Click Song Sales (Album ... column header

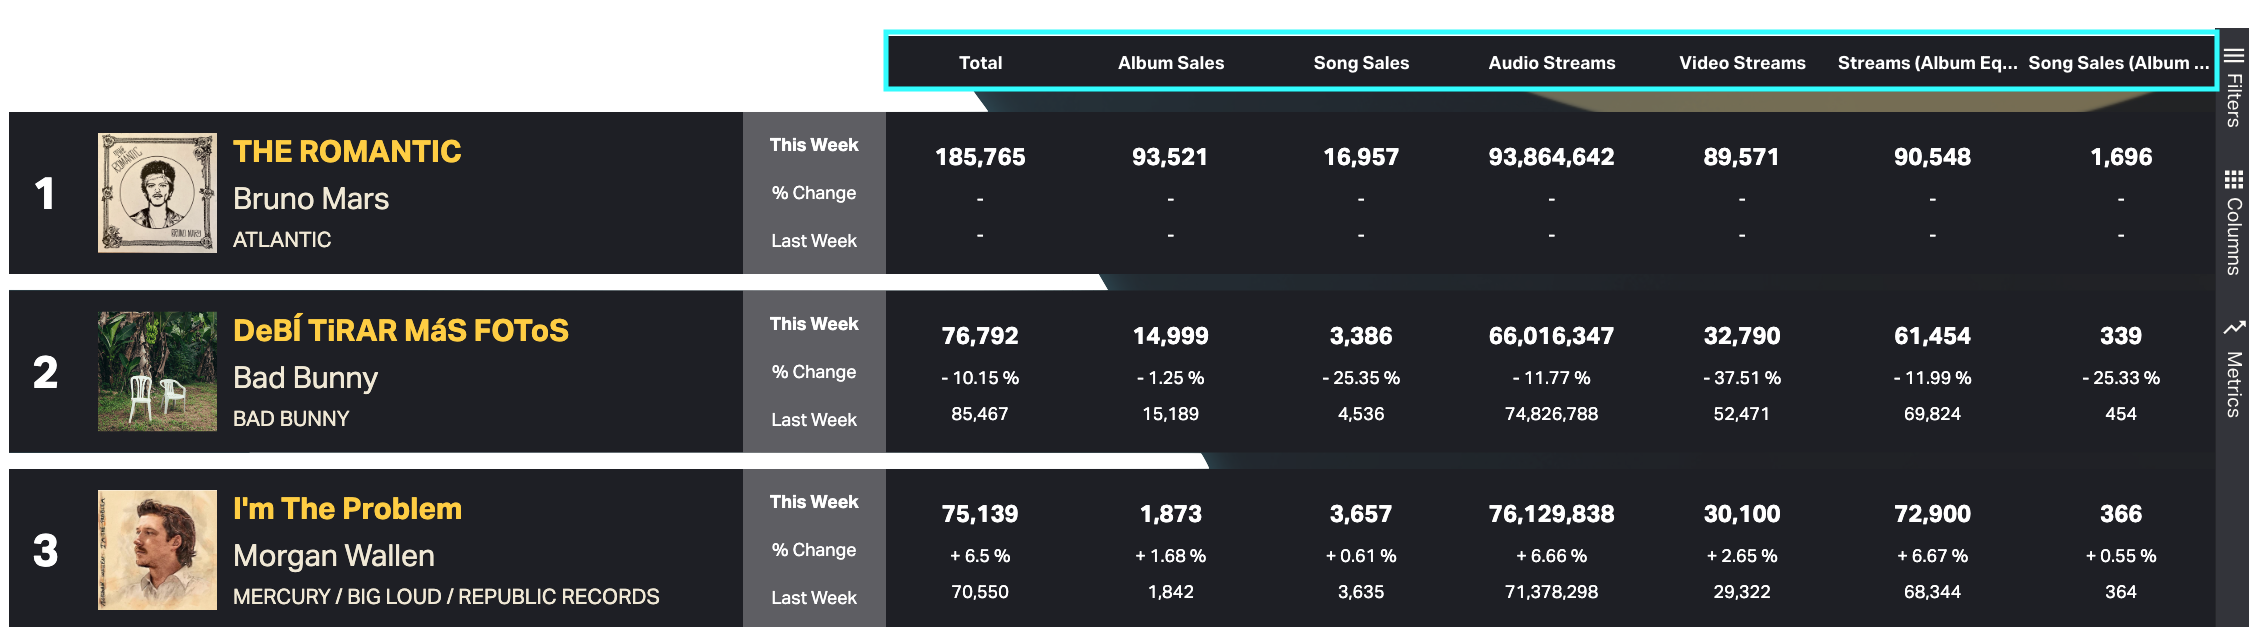(x=2118, y=63)
